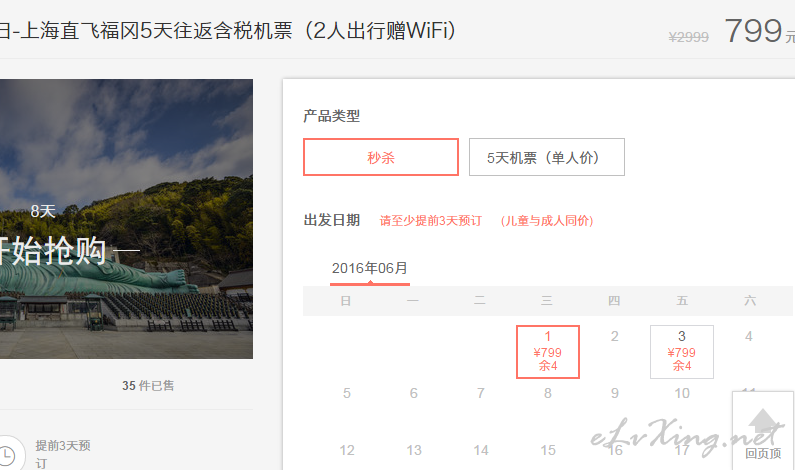Click the 35 件已售 sold count
The width and height of the screenshot is (795, 470).
click(148, 386)
